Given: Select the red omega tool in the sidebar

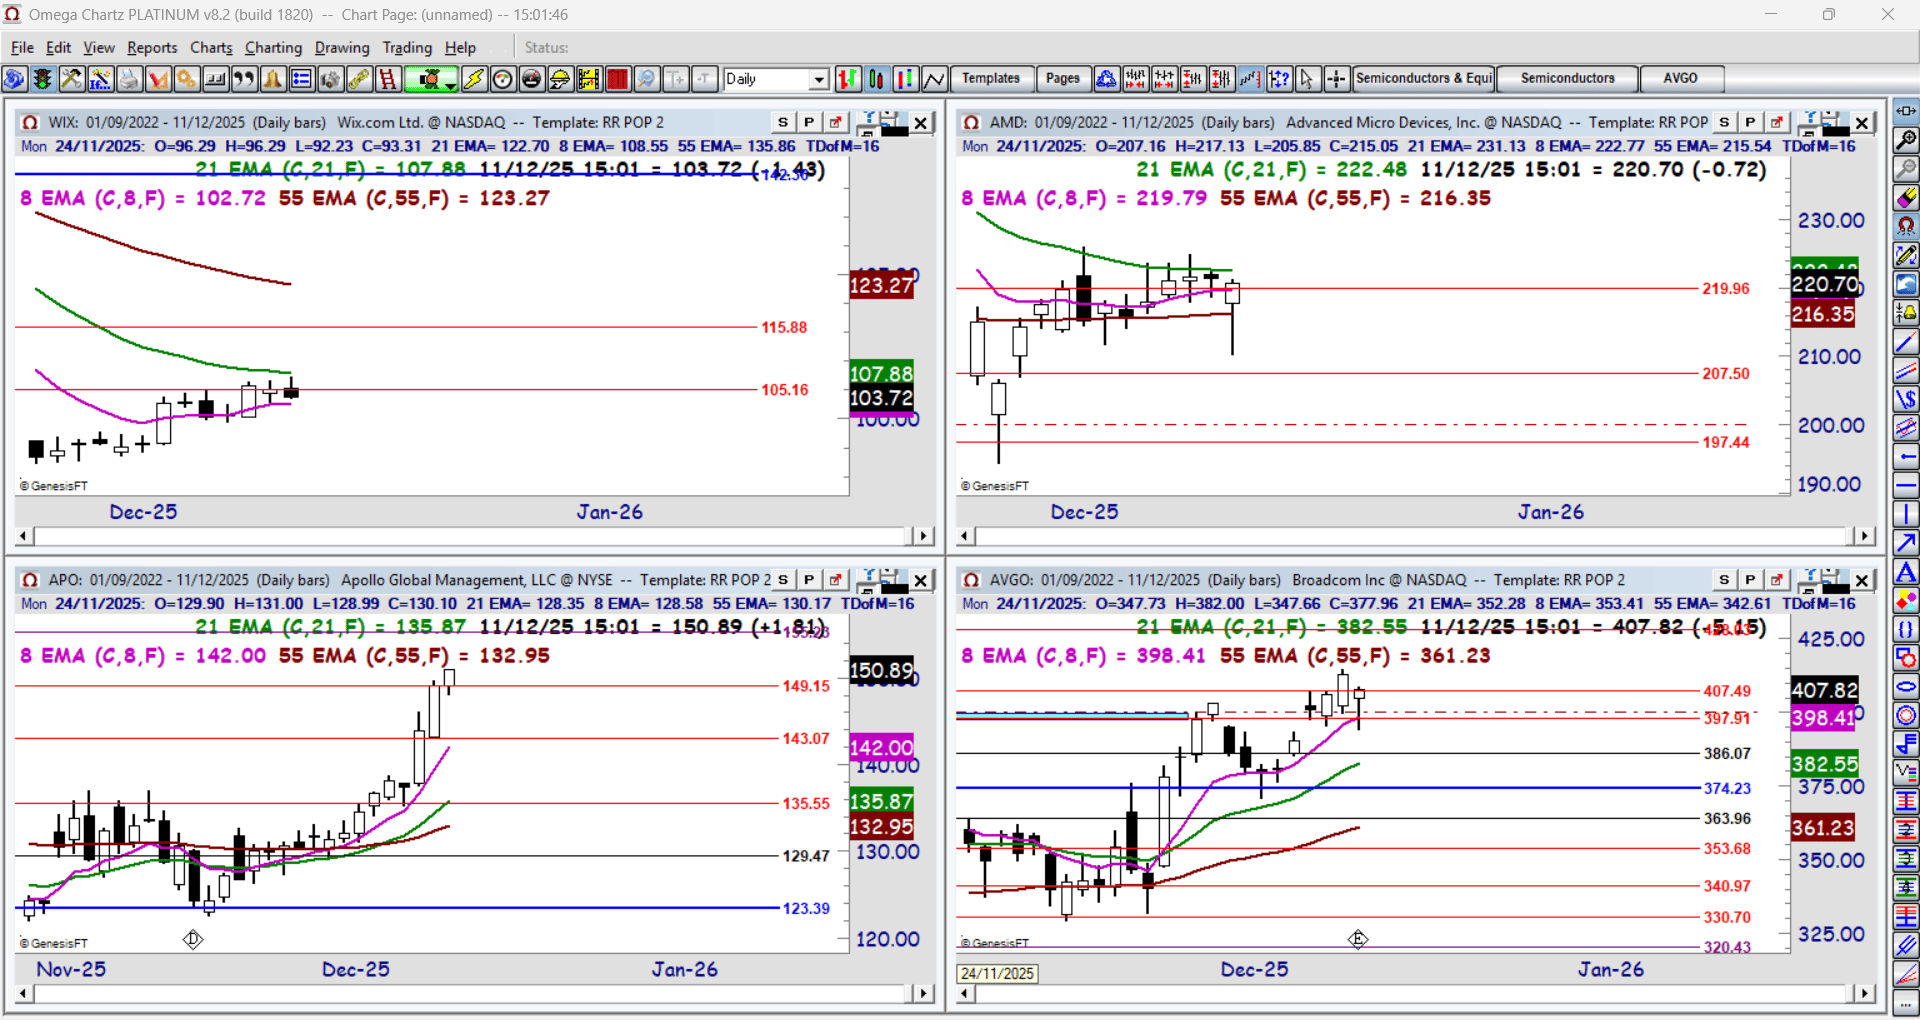Looking at the screenshot, I should pyautogui.click(x=1906, y=227).
